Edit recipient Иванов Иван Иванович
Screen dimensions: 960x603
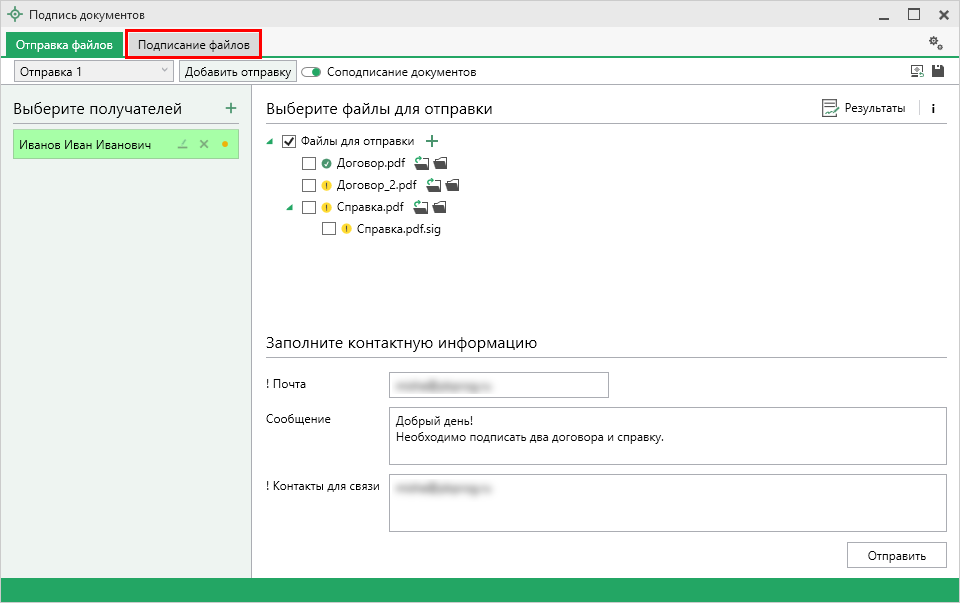pos(182,144)
